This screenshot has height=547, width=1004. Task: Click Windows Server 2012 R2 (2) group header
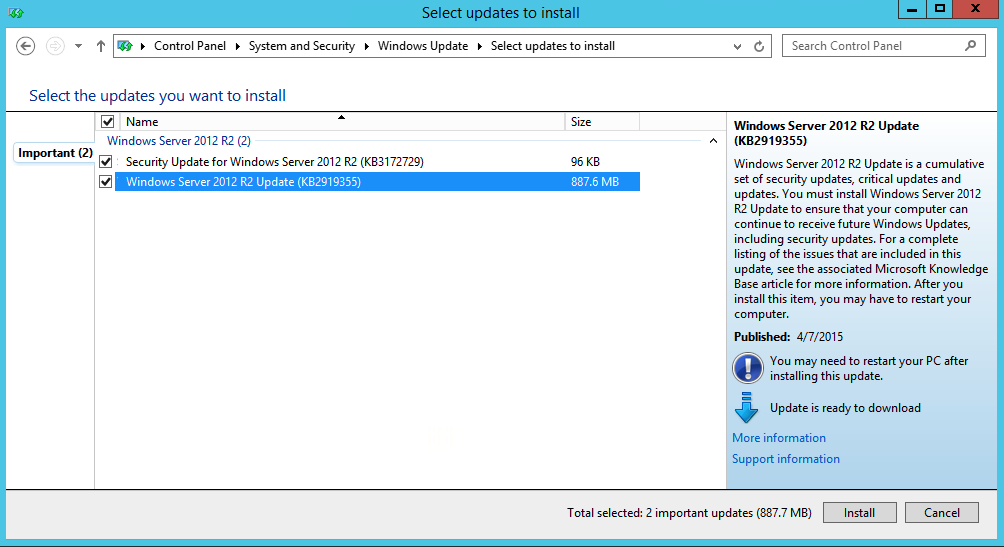(179, 141)
